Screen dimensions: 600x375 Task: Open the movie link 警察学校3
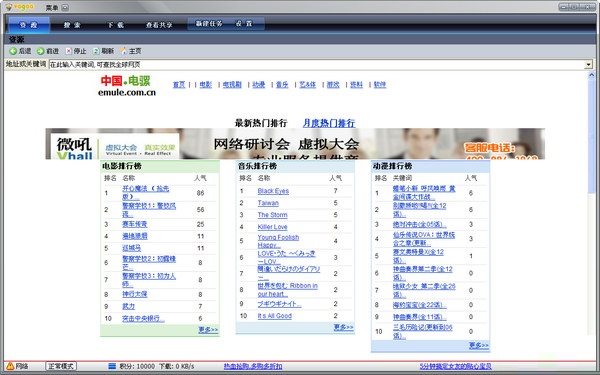(149, 280)
